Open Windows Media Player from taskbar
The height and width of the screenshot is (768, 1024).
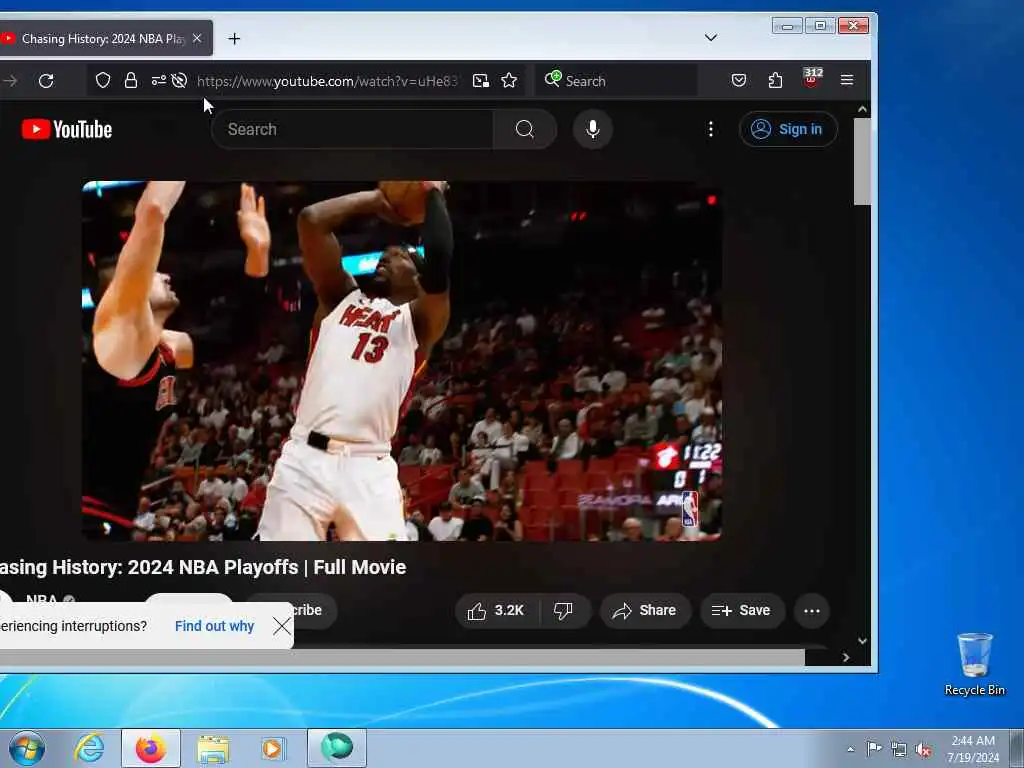point(273,748)
